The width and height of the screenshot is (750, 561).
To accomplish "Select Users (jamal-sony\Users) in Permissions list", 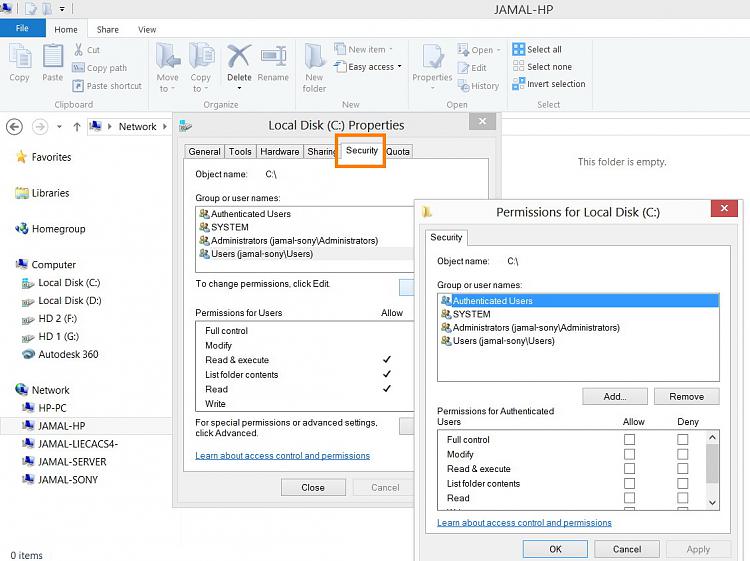I will pos(578,341).
